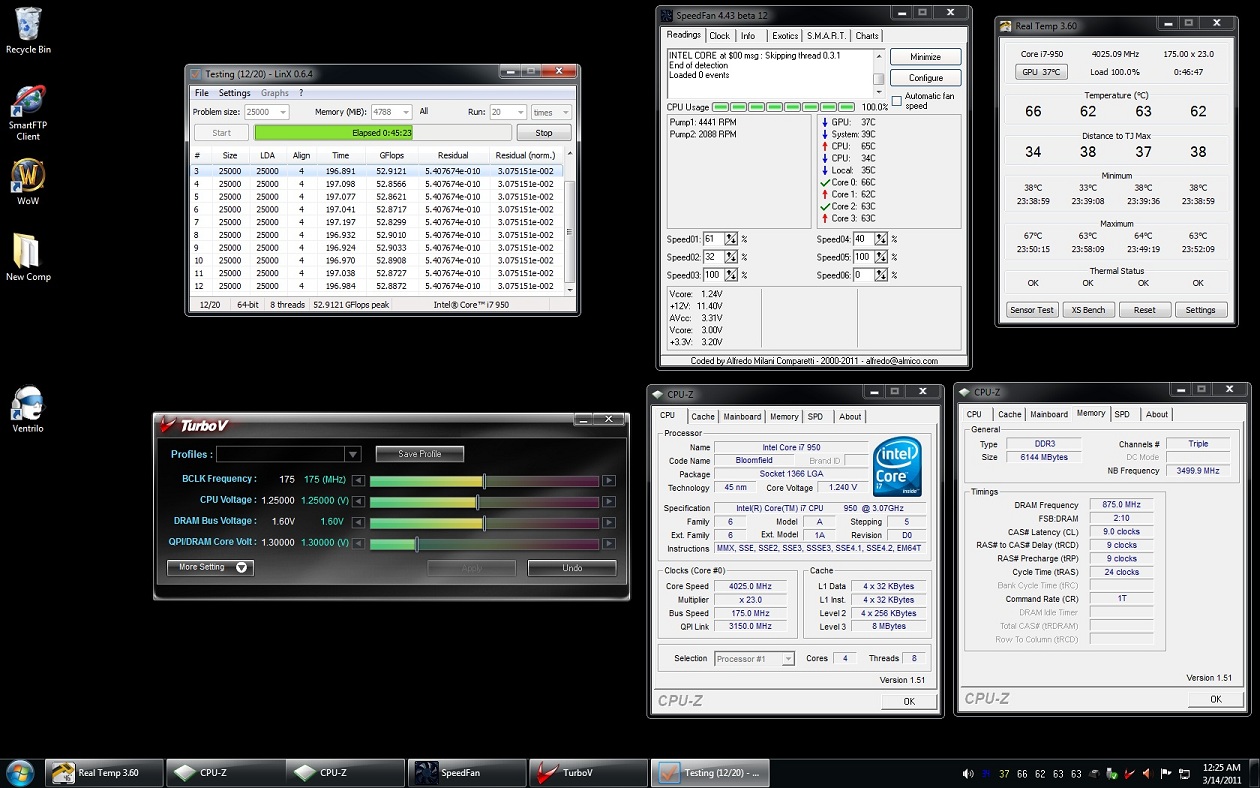1260x788 pixels.
Task: Click the Windows Start orb
Action: [x=19, y=772]
